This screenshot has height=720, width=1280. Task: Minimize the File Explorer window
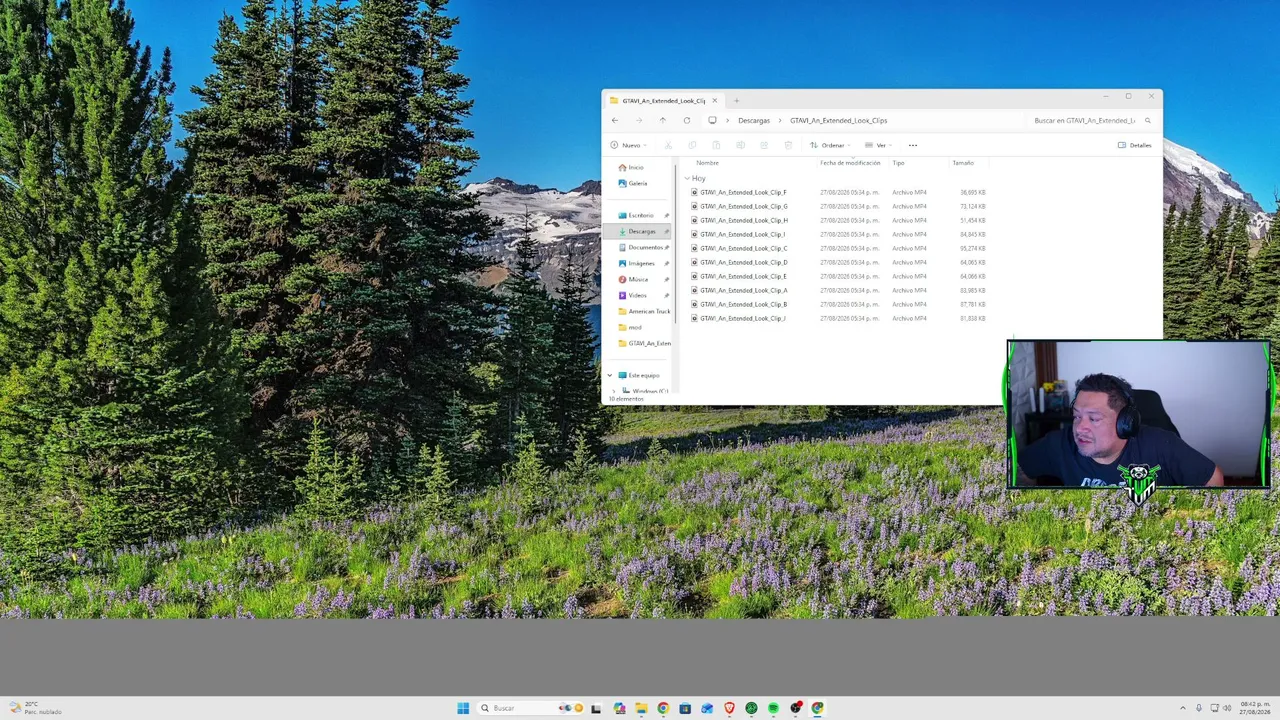click(x=1106, y=97)
